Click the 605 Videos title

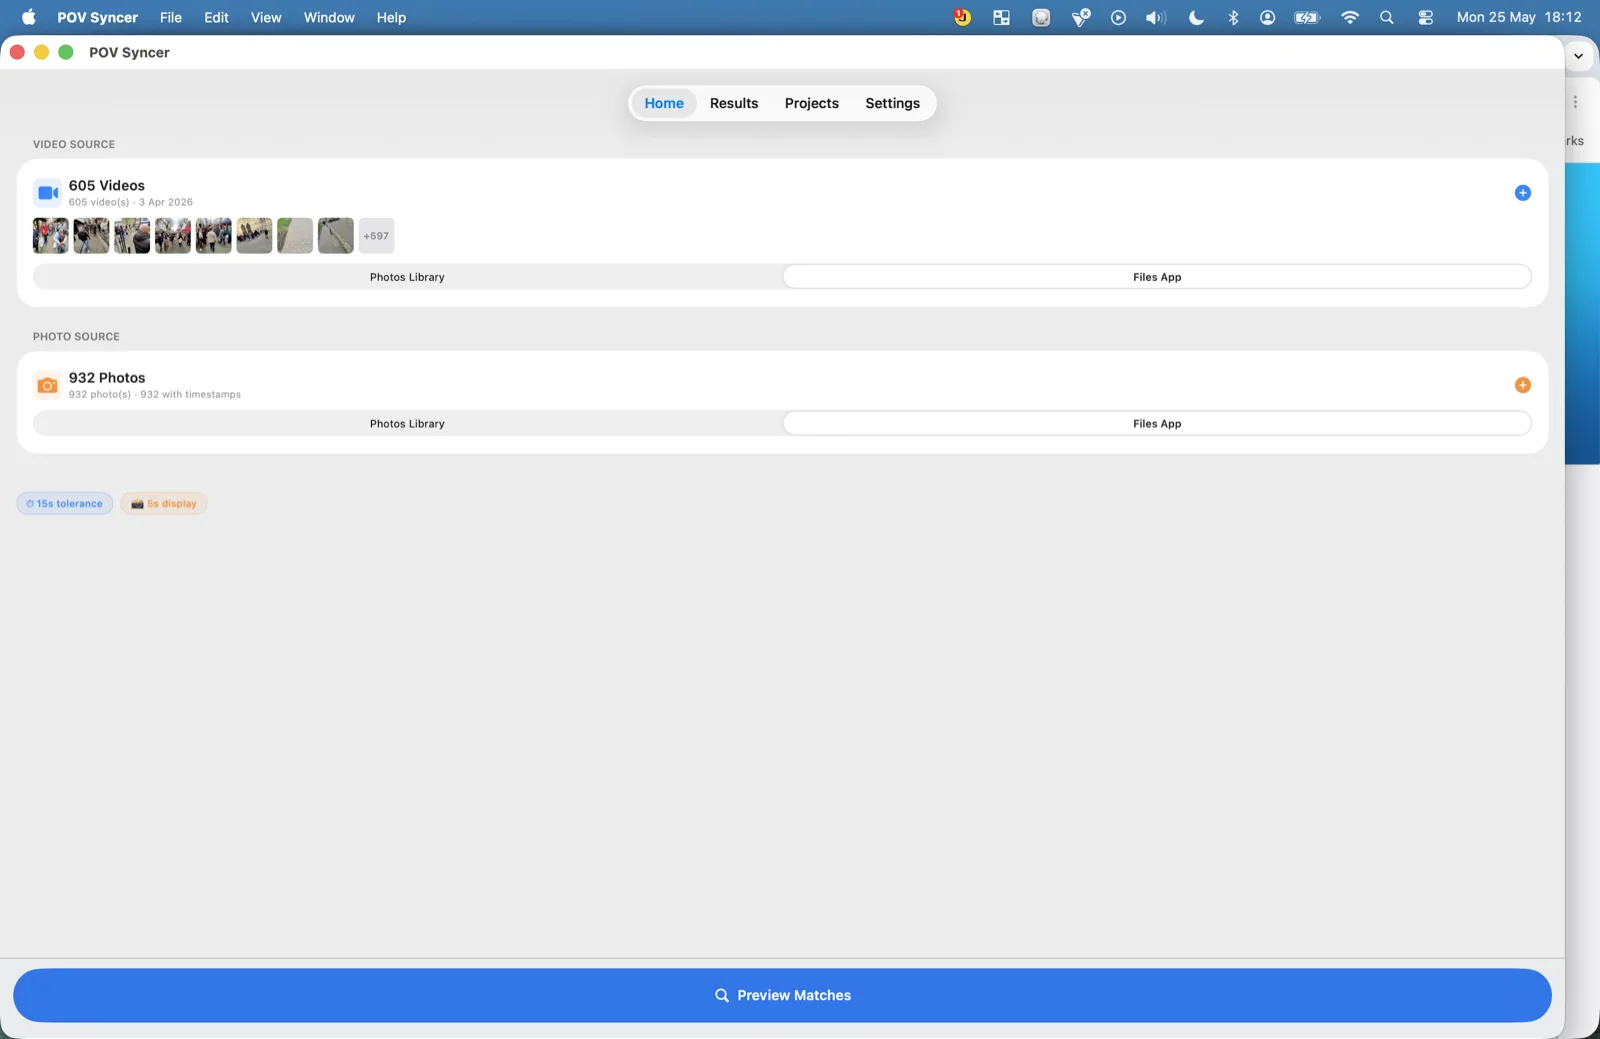(x=107, y=185)
